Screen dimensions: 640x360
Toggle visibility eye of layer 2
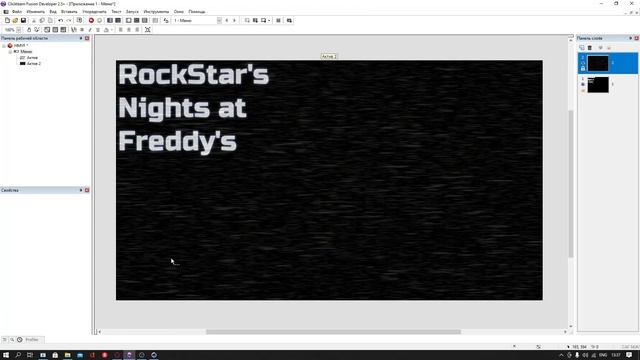(583, 63)
